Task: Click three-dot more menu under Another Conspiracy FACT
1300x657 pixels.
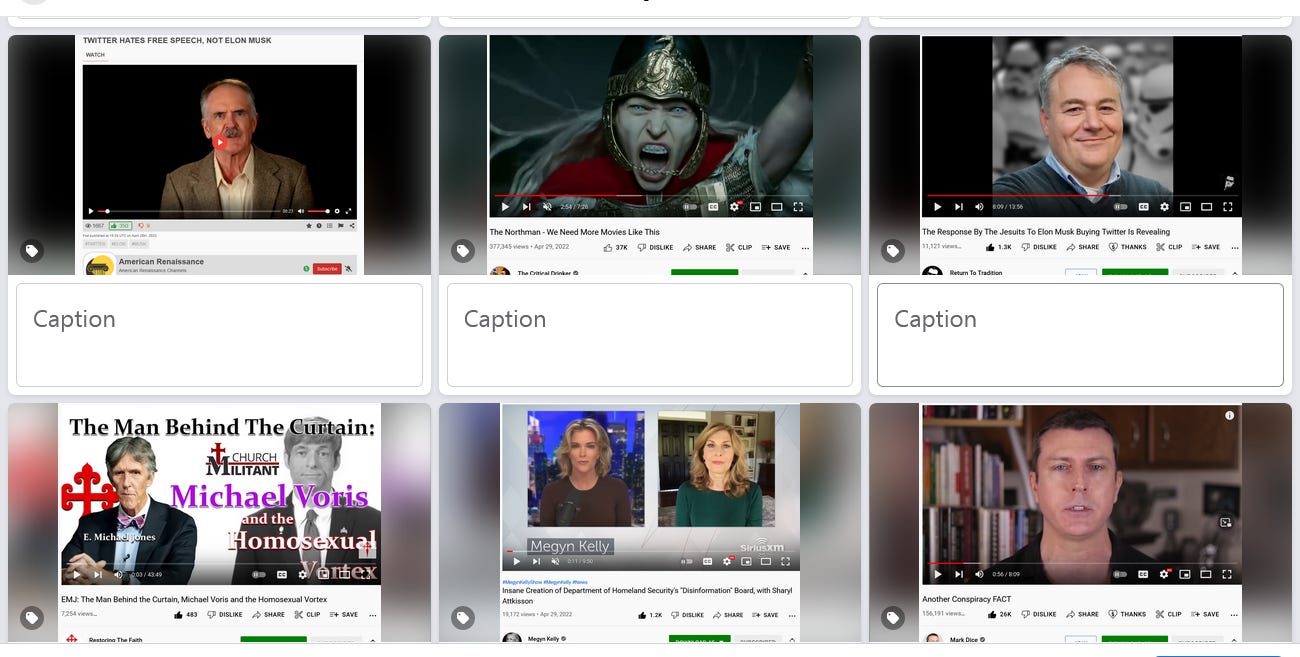Action: coord(1235,614)
